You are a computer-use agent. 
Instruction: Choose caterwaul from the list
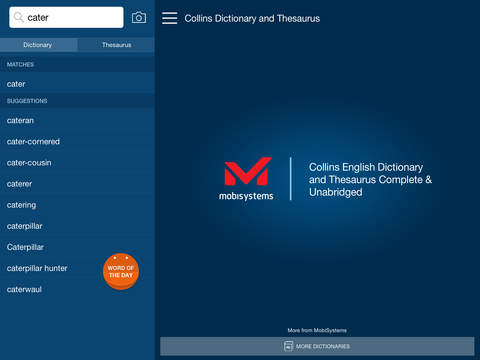(x=77, y=289)
